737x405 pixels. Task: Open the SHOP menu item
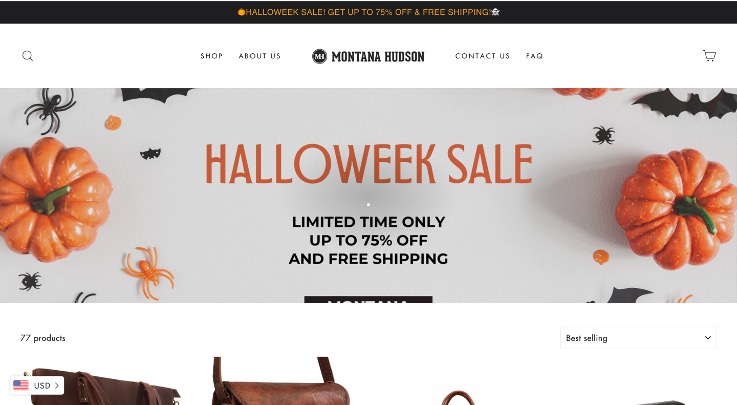coord(212,56)
